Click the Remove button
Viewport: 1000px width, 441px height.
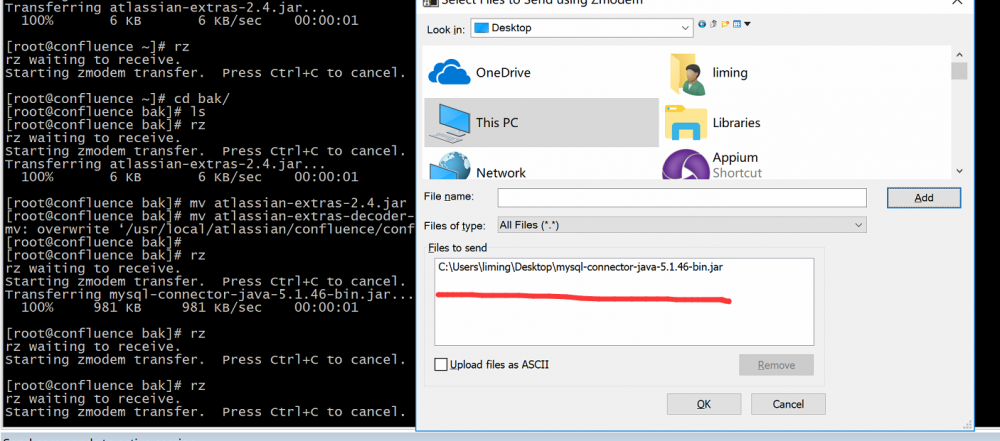pos(776,365)
